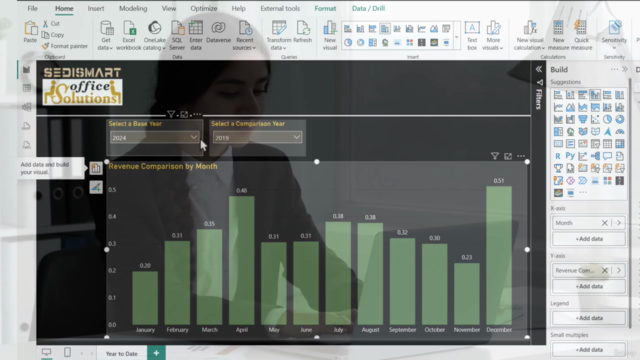Image resolution: width=640 pixels, height=360 pixels.
Task: Click the April bar in chart
Action: coord(242,260)
